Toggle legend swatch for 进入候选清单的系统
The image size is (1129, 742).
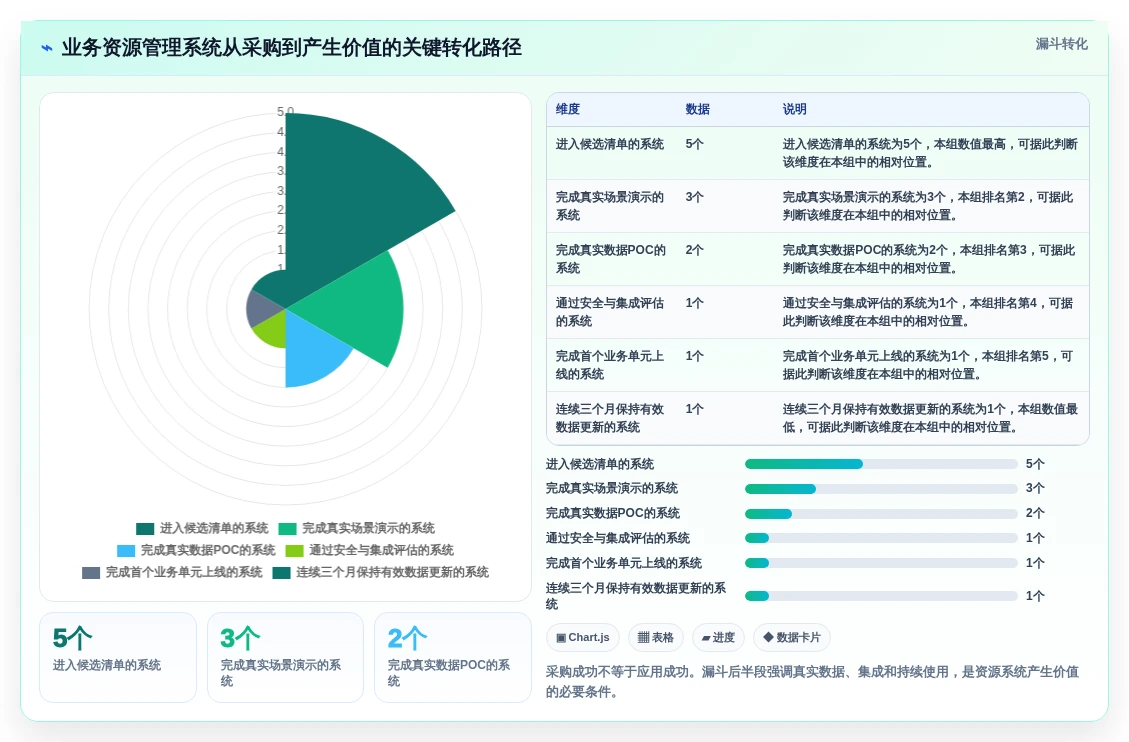pos(145,529)
